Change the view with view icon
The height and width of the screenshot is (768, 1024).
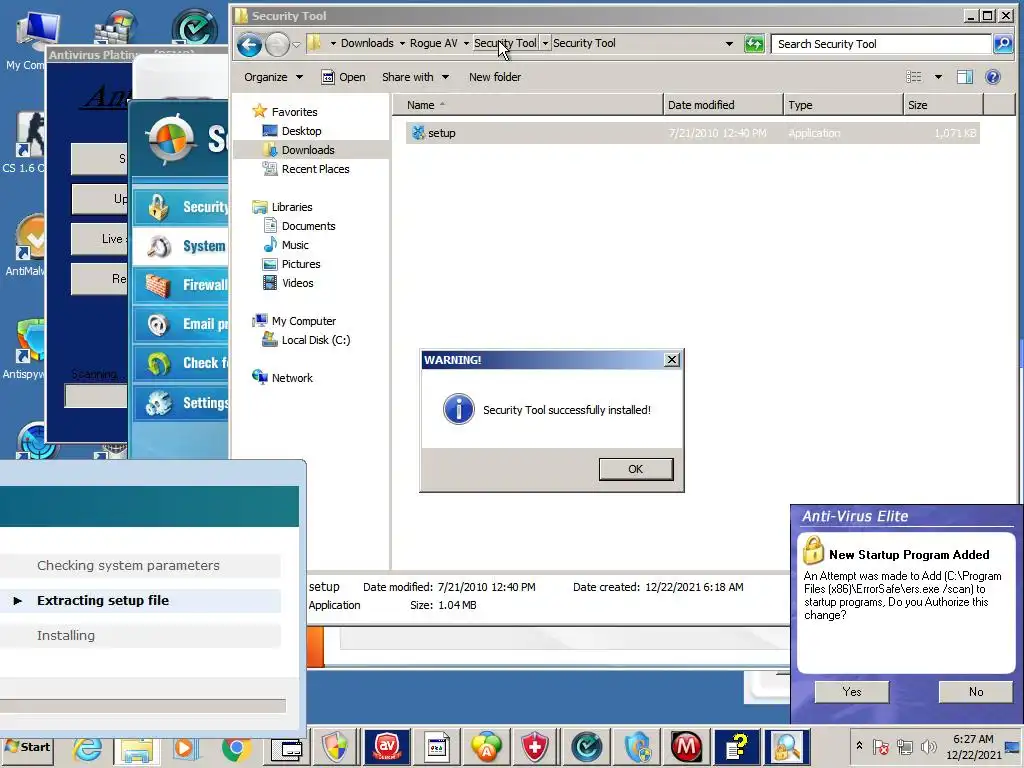(x=914, y=77)
